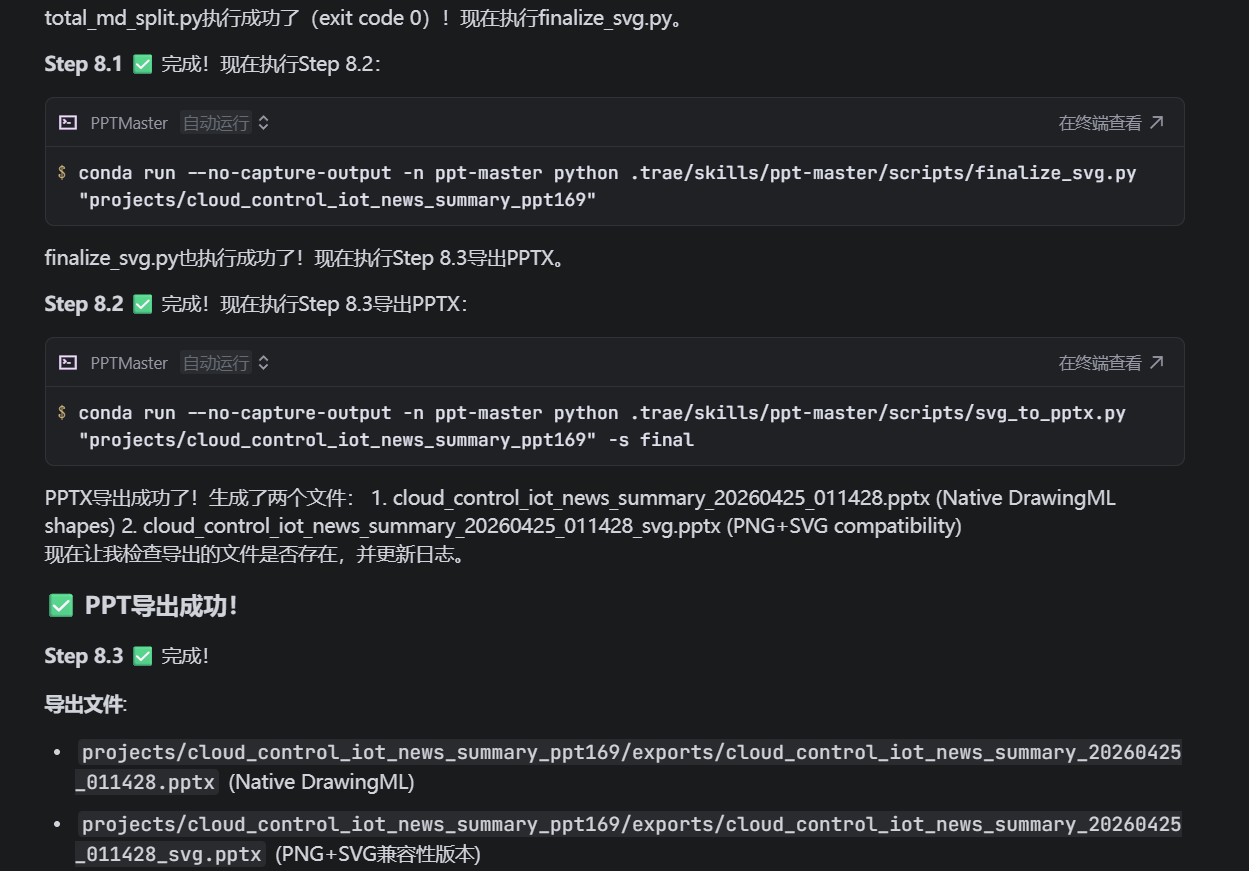Viewport: 1249px width, 871px height.
Task: Click the arrow icon beside 在终端查看 in the svg_to_pptx.py block
Action: tap(1157, 363)
